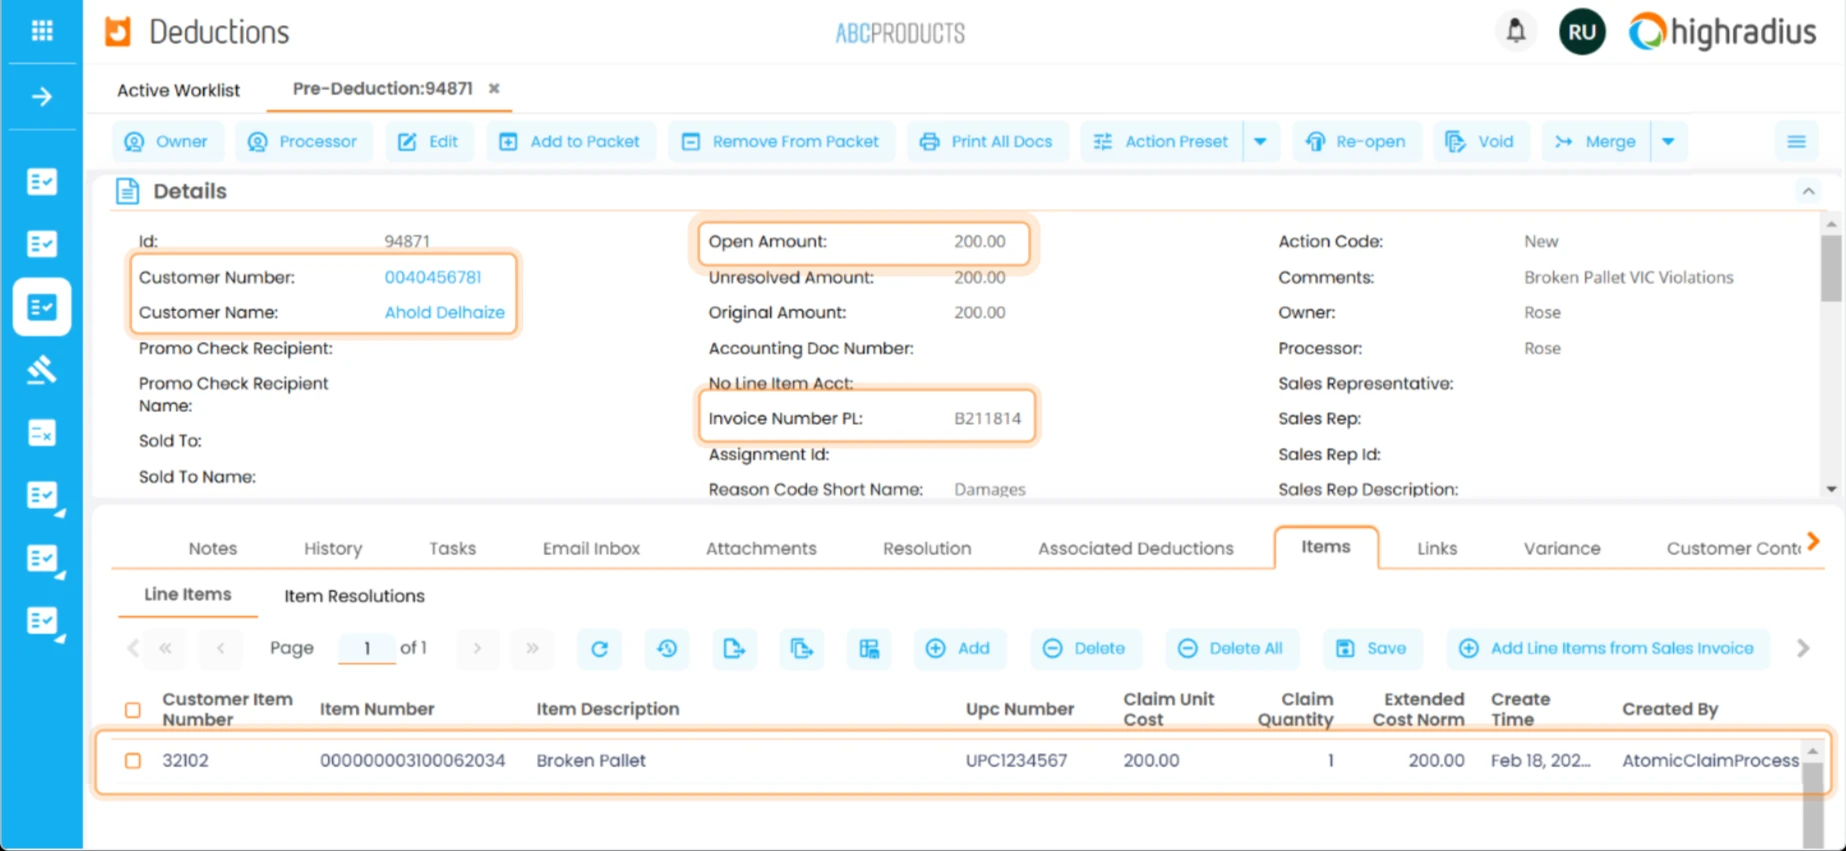The image size is (1846, 851).
Task: Click the page number input field
Action: tap(366, 649)
